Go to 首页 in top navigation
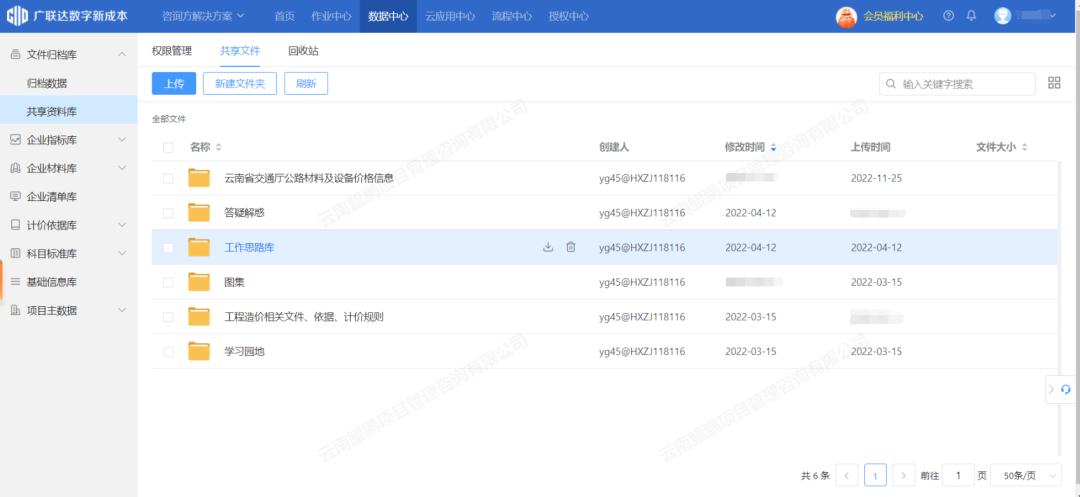1080x497 pixels. [x=284, y=16]
